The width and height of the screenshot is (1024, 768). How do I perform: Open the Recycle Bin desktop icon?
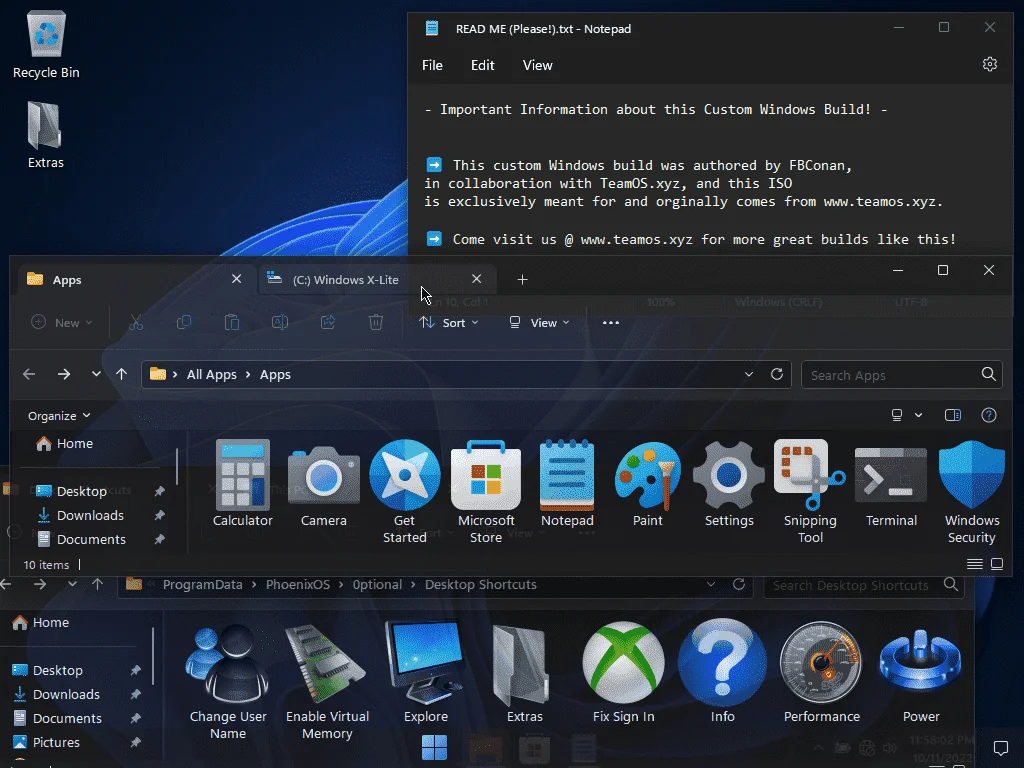46,44
